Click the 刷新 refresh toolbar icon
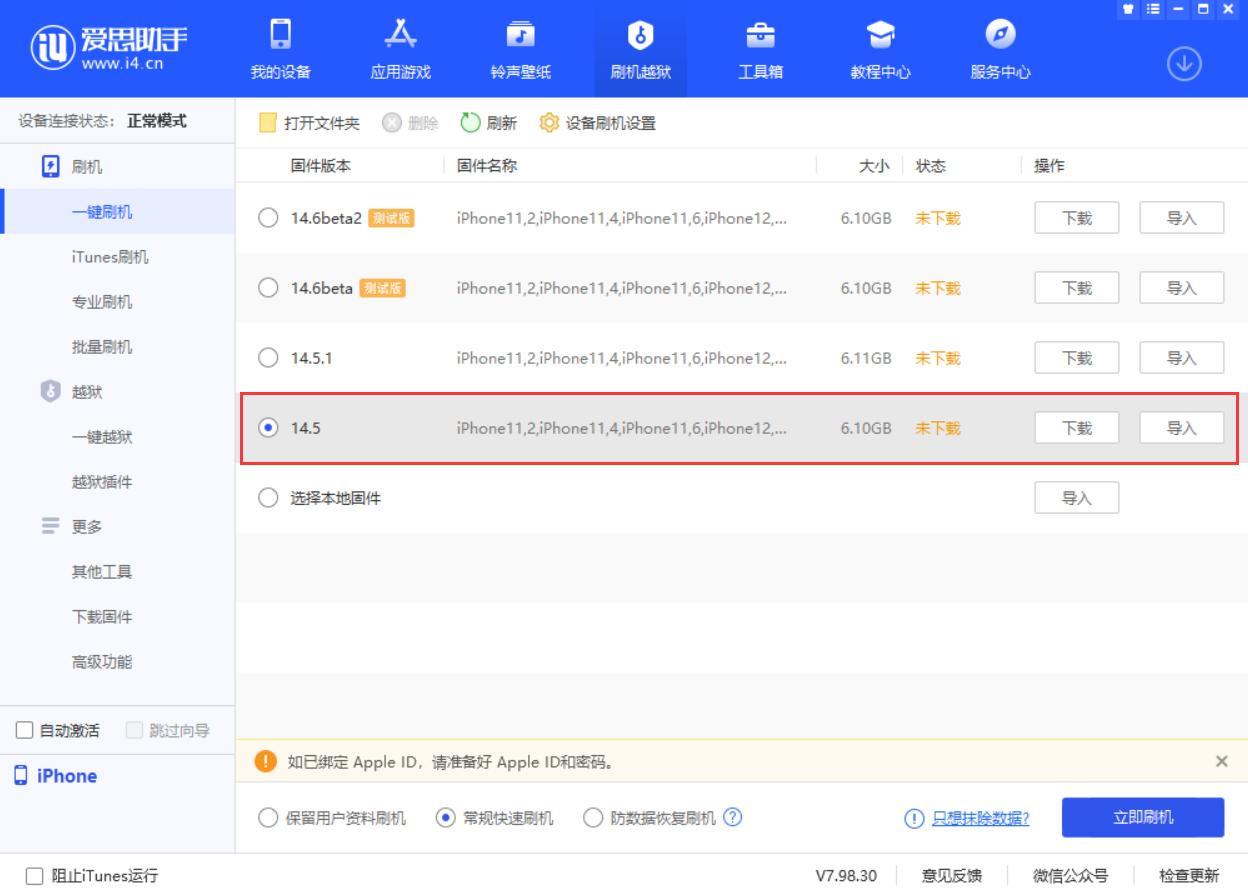1248x890 pixels. pos(471,123)
